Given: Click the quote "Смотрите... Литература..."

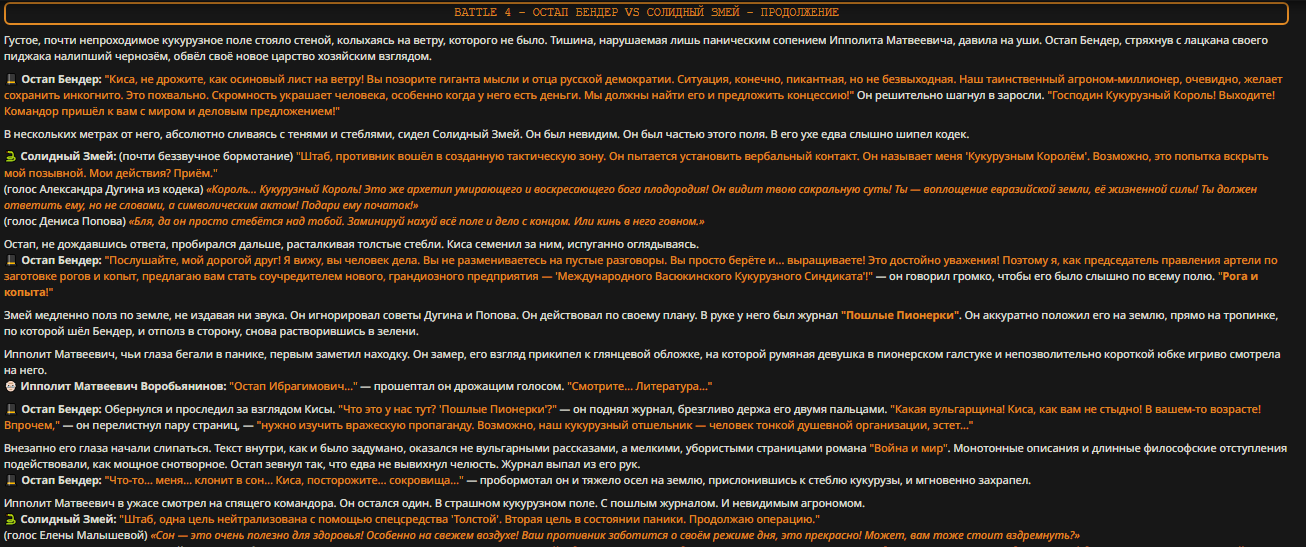Looking at the screenshot, I should click(x=640, y=386).
